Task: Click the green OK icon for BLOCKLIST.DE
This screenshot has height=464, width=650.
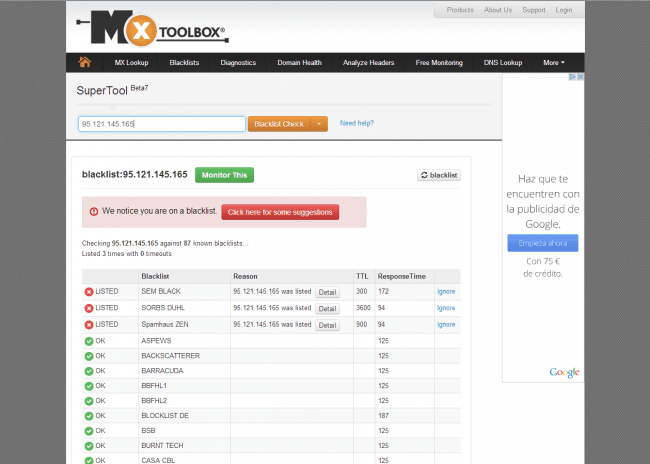Action: tap(89, 416)
